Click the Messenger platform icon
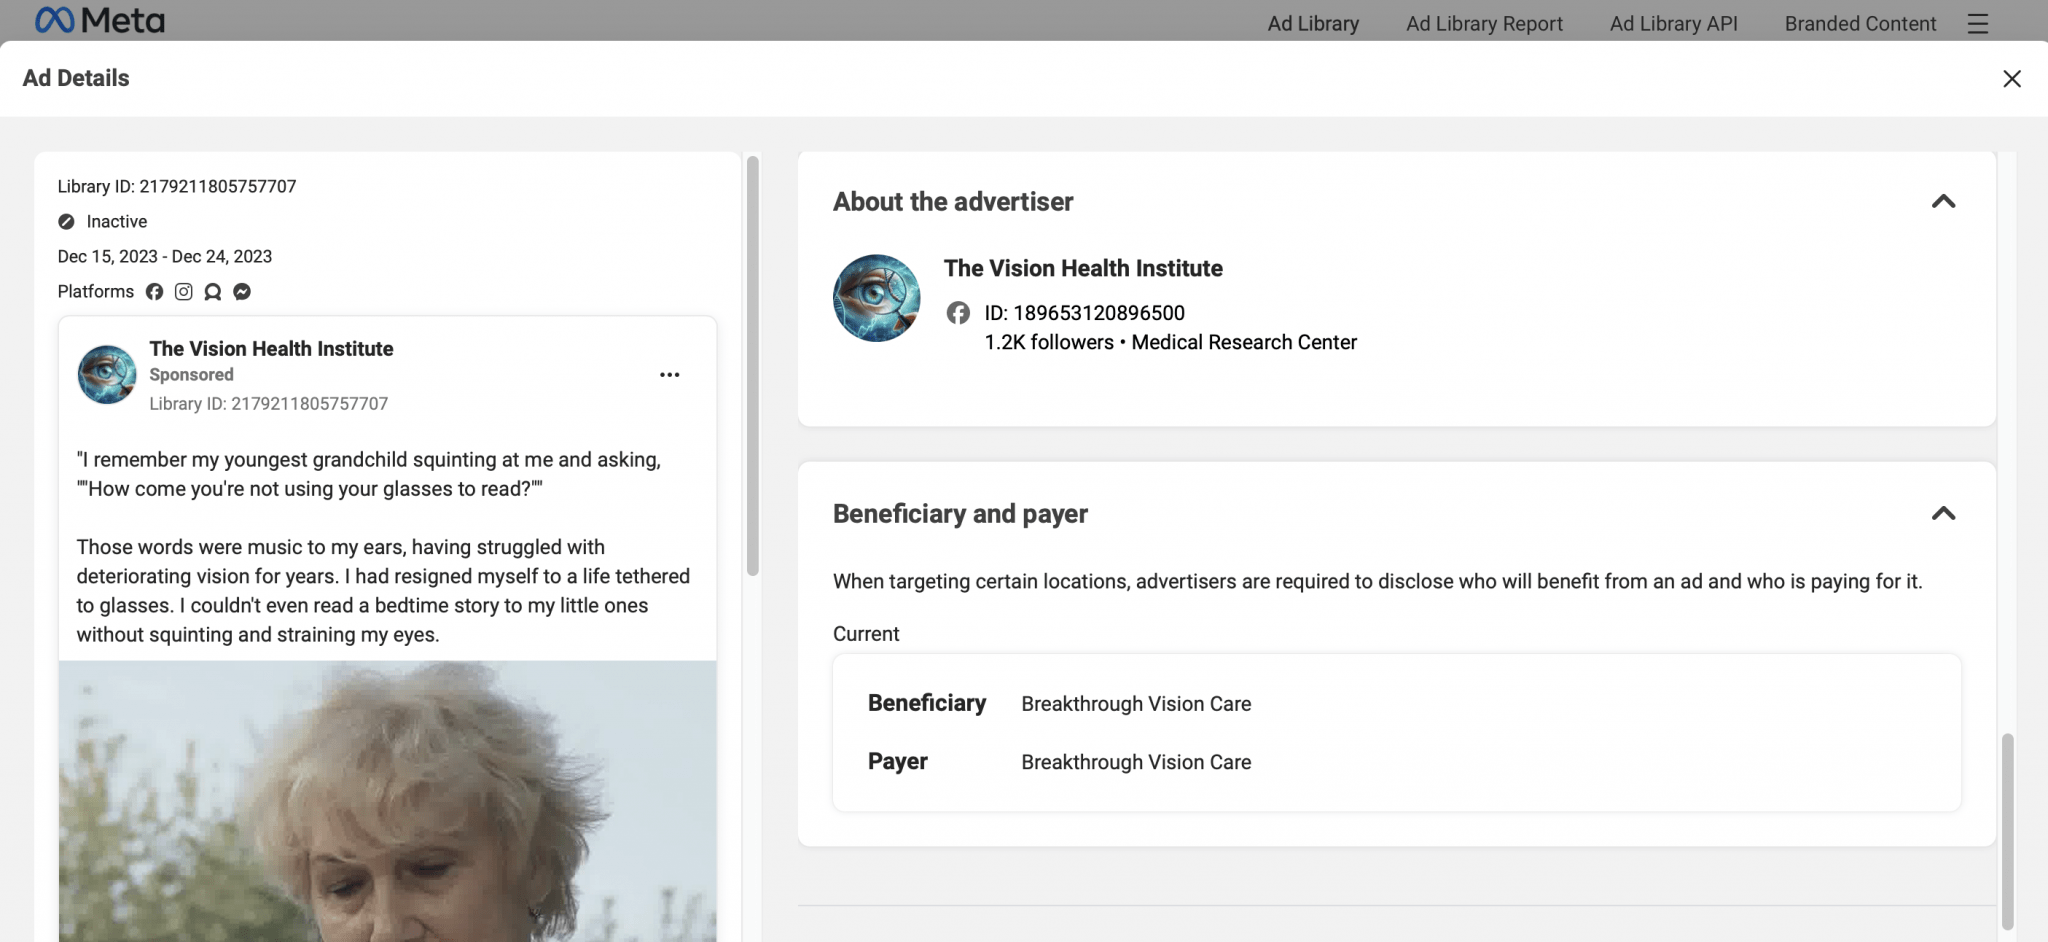The height and width of the screenshot is (942, 2048). [x=242, y=292]
